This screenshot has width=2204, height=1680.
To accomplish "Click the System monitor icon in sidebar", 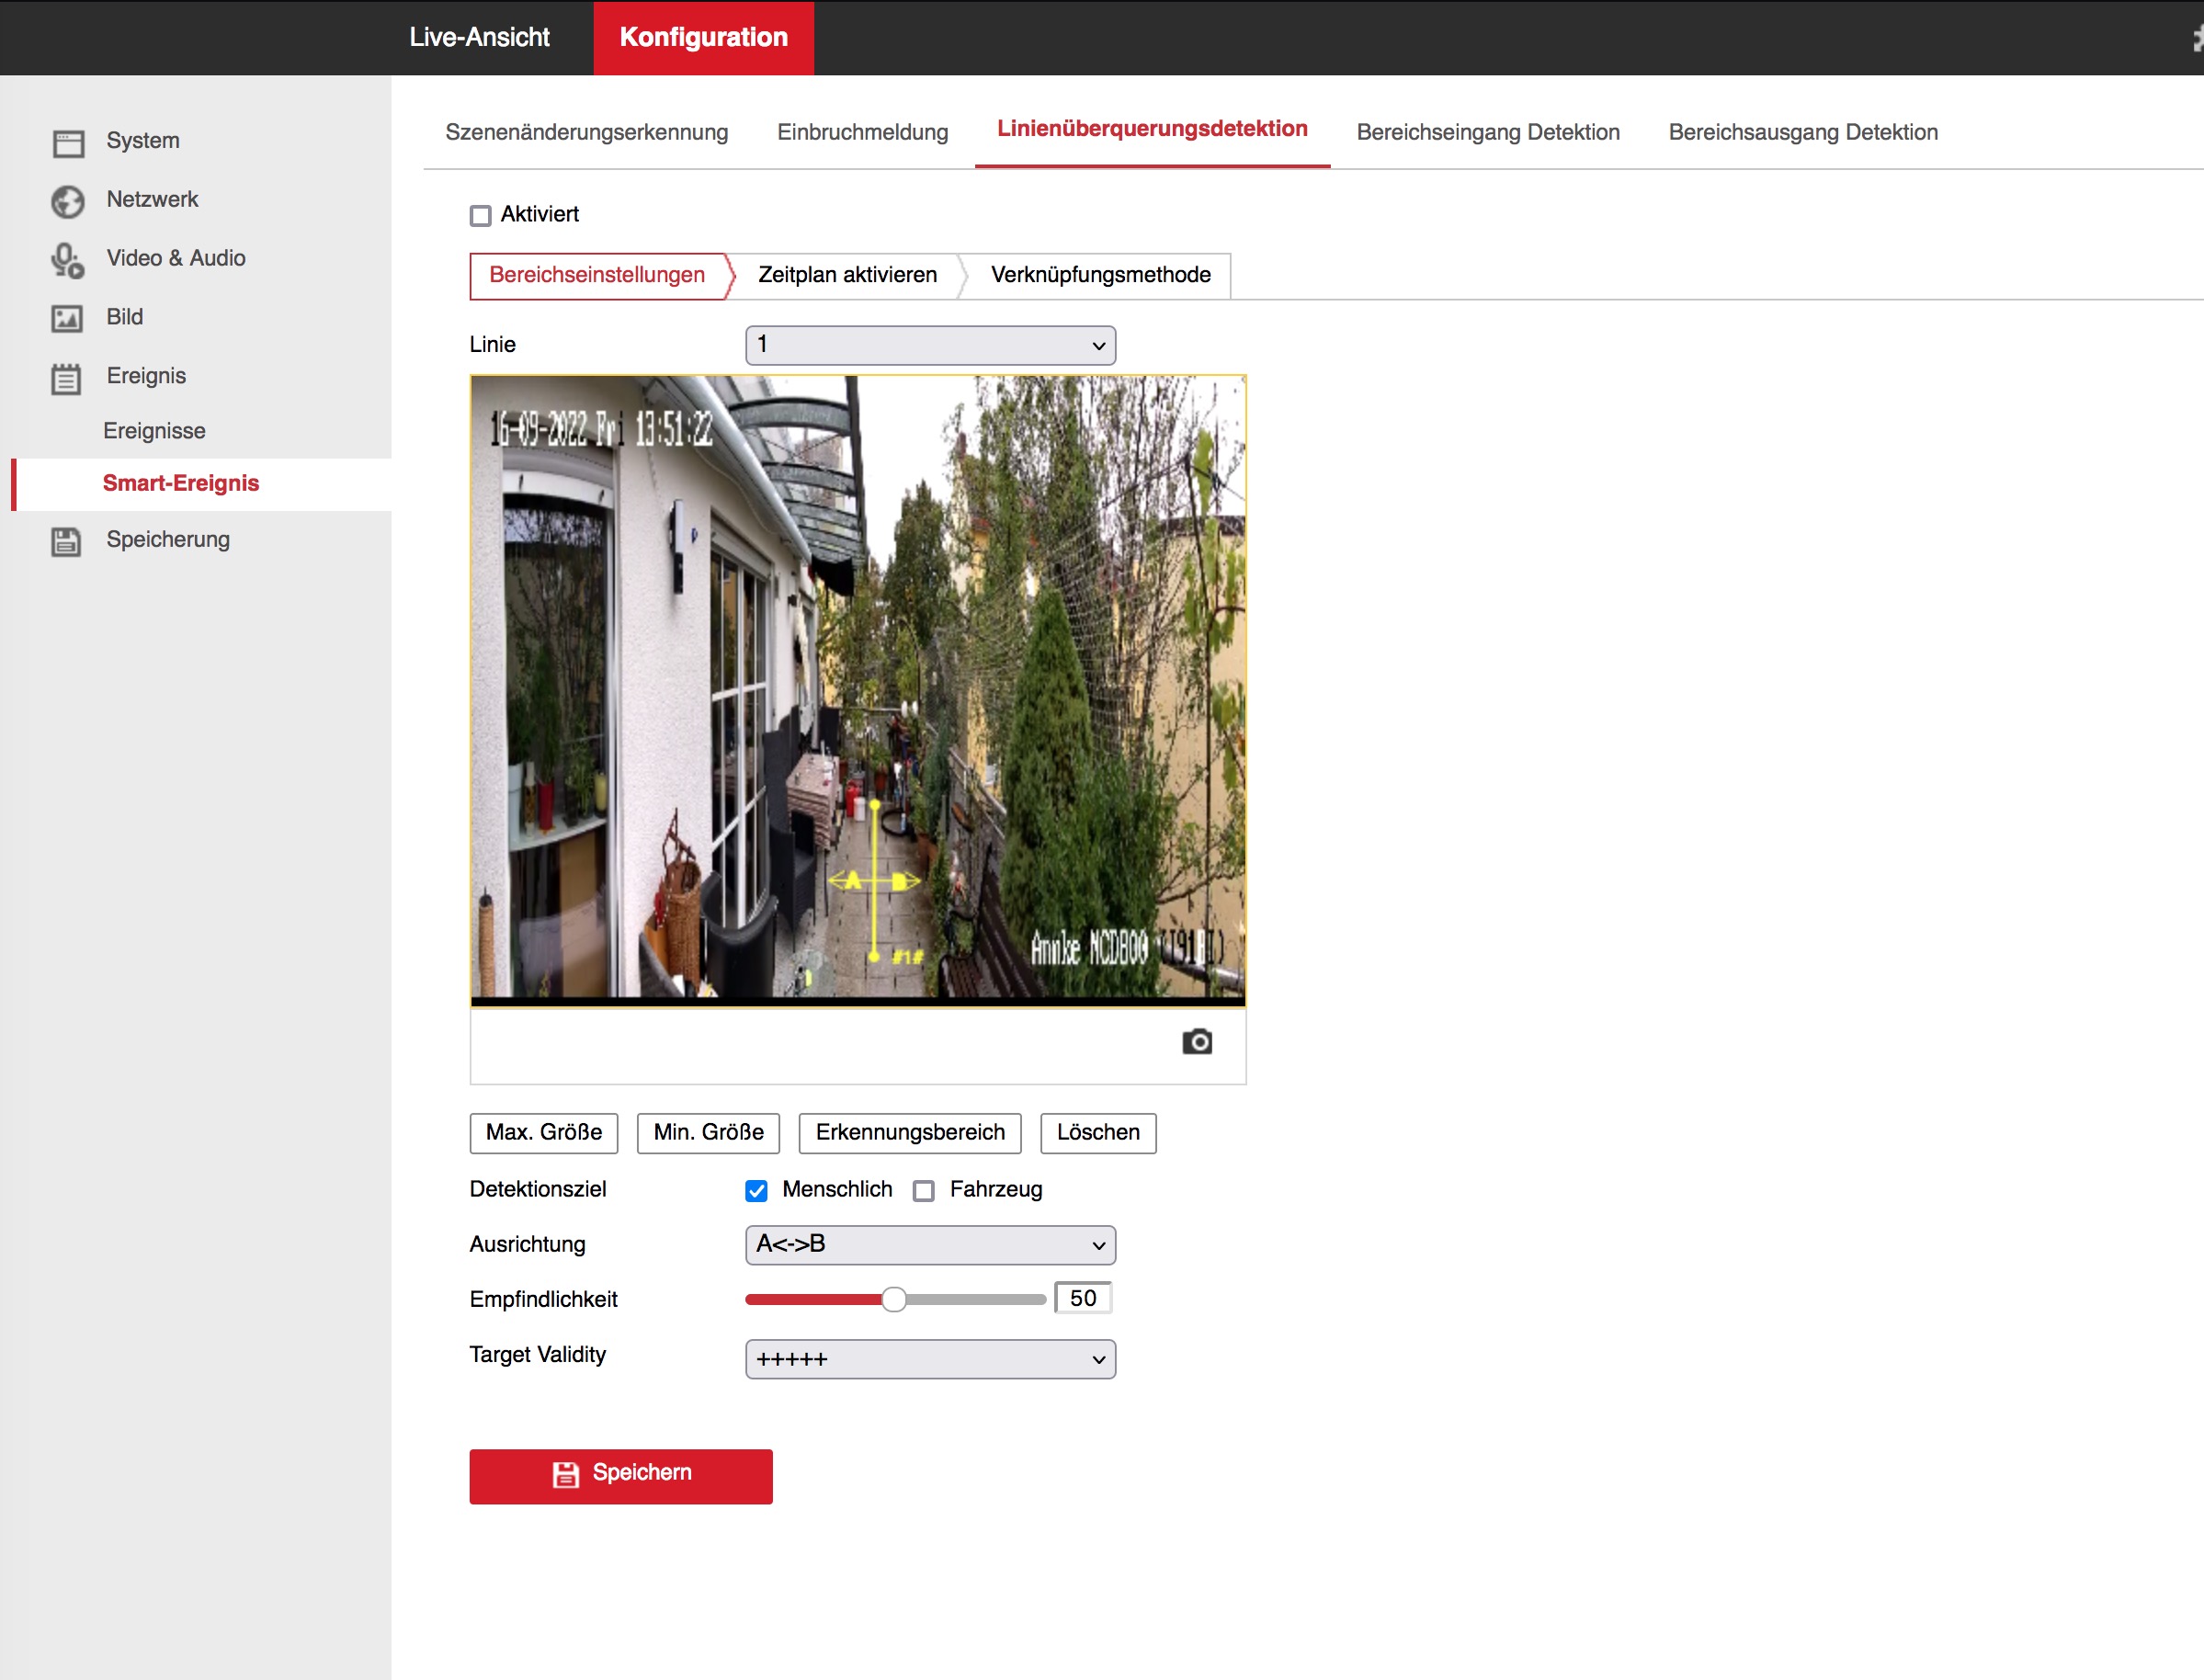I will [68, 143].
